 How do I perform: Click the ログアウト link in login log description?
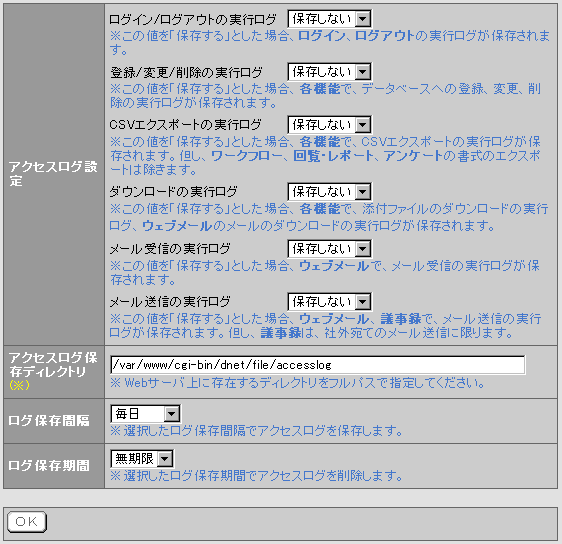tap(385, 36)
